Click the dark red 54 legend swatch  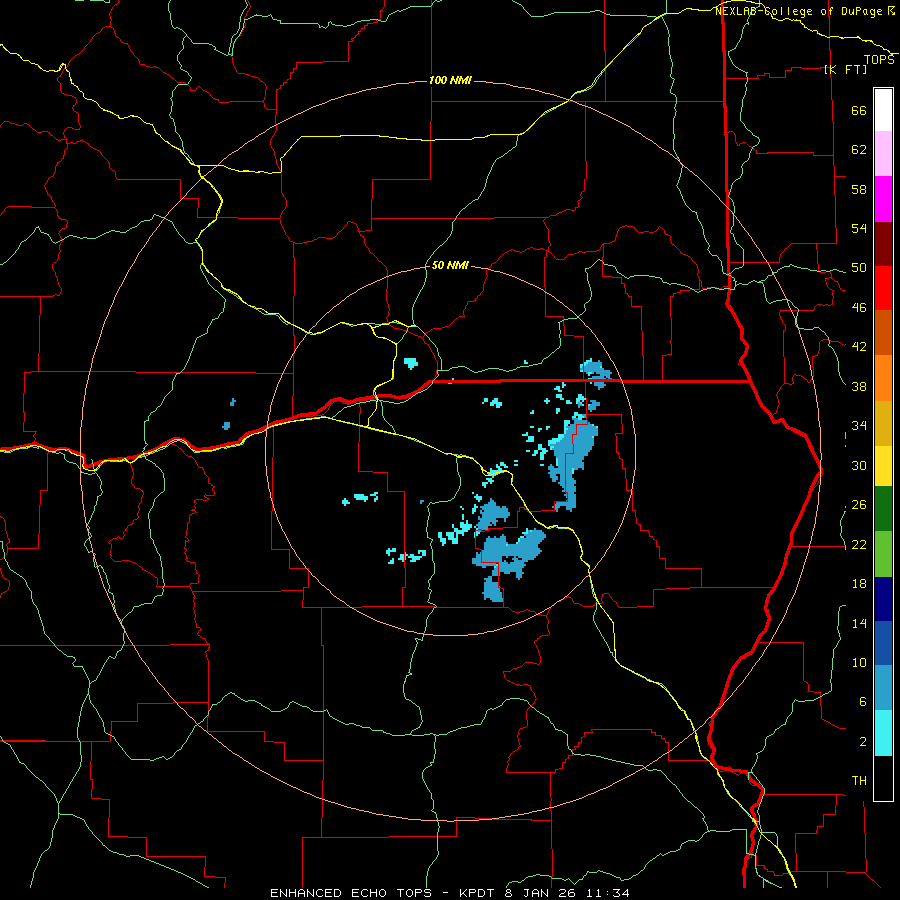(883, 244)
